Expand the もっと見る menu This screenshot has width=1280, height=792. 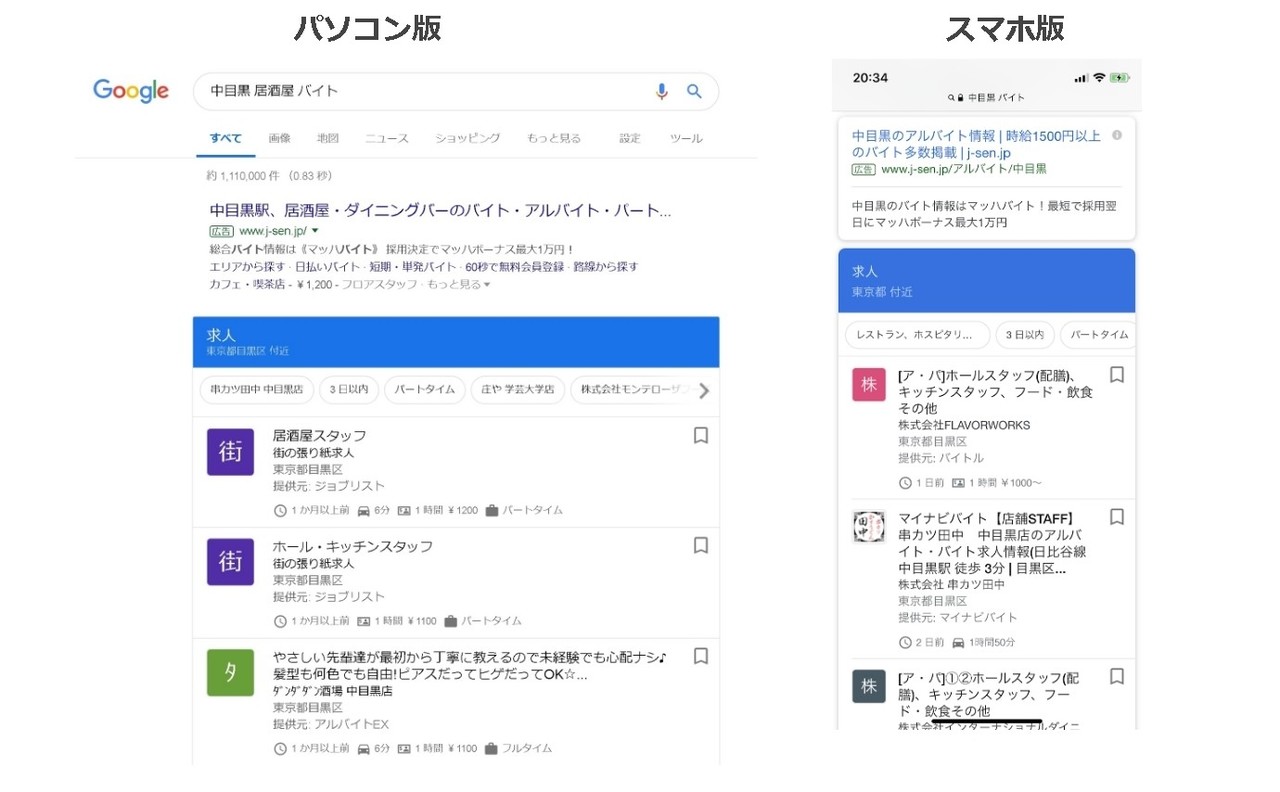coord(554,138)
